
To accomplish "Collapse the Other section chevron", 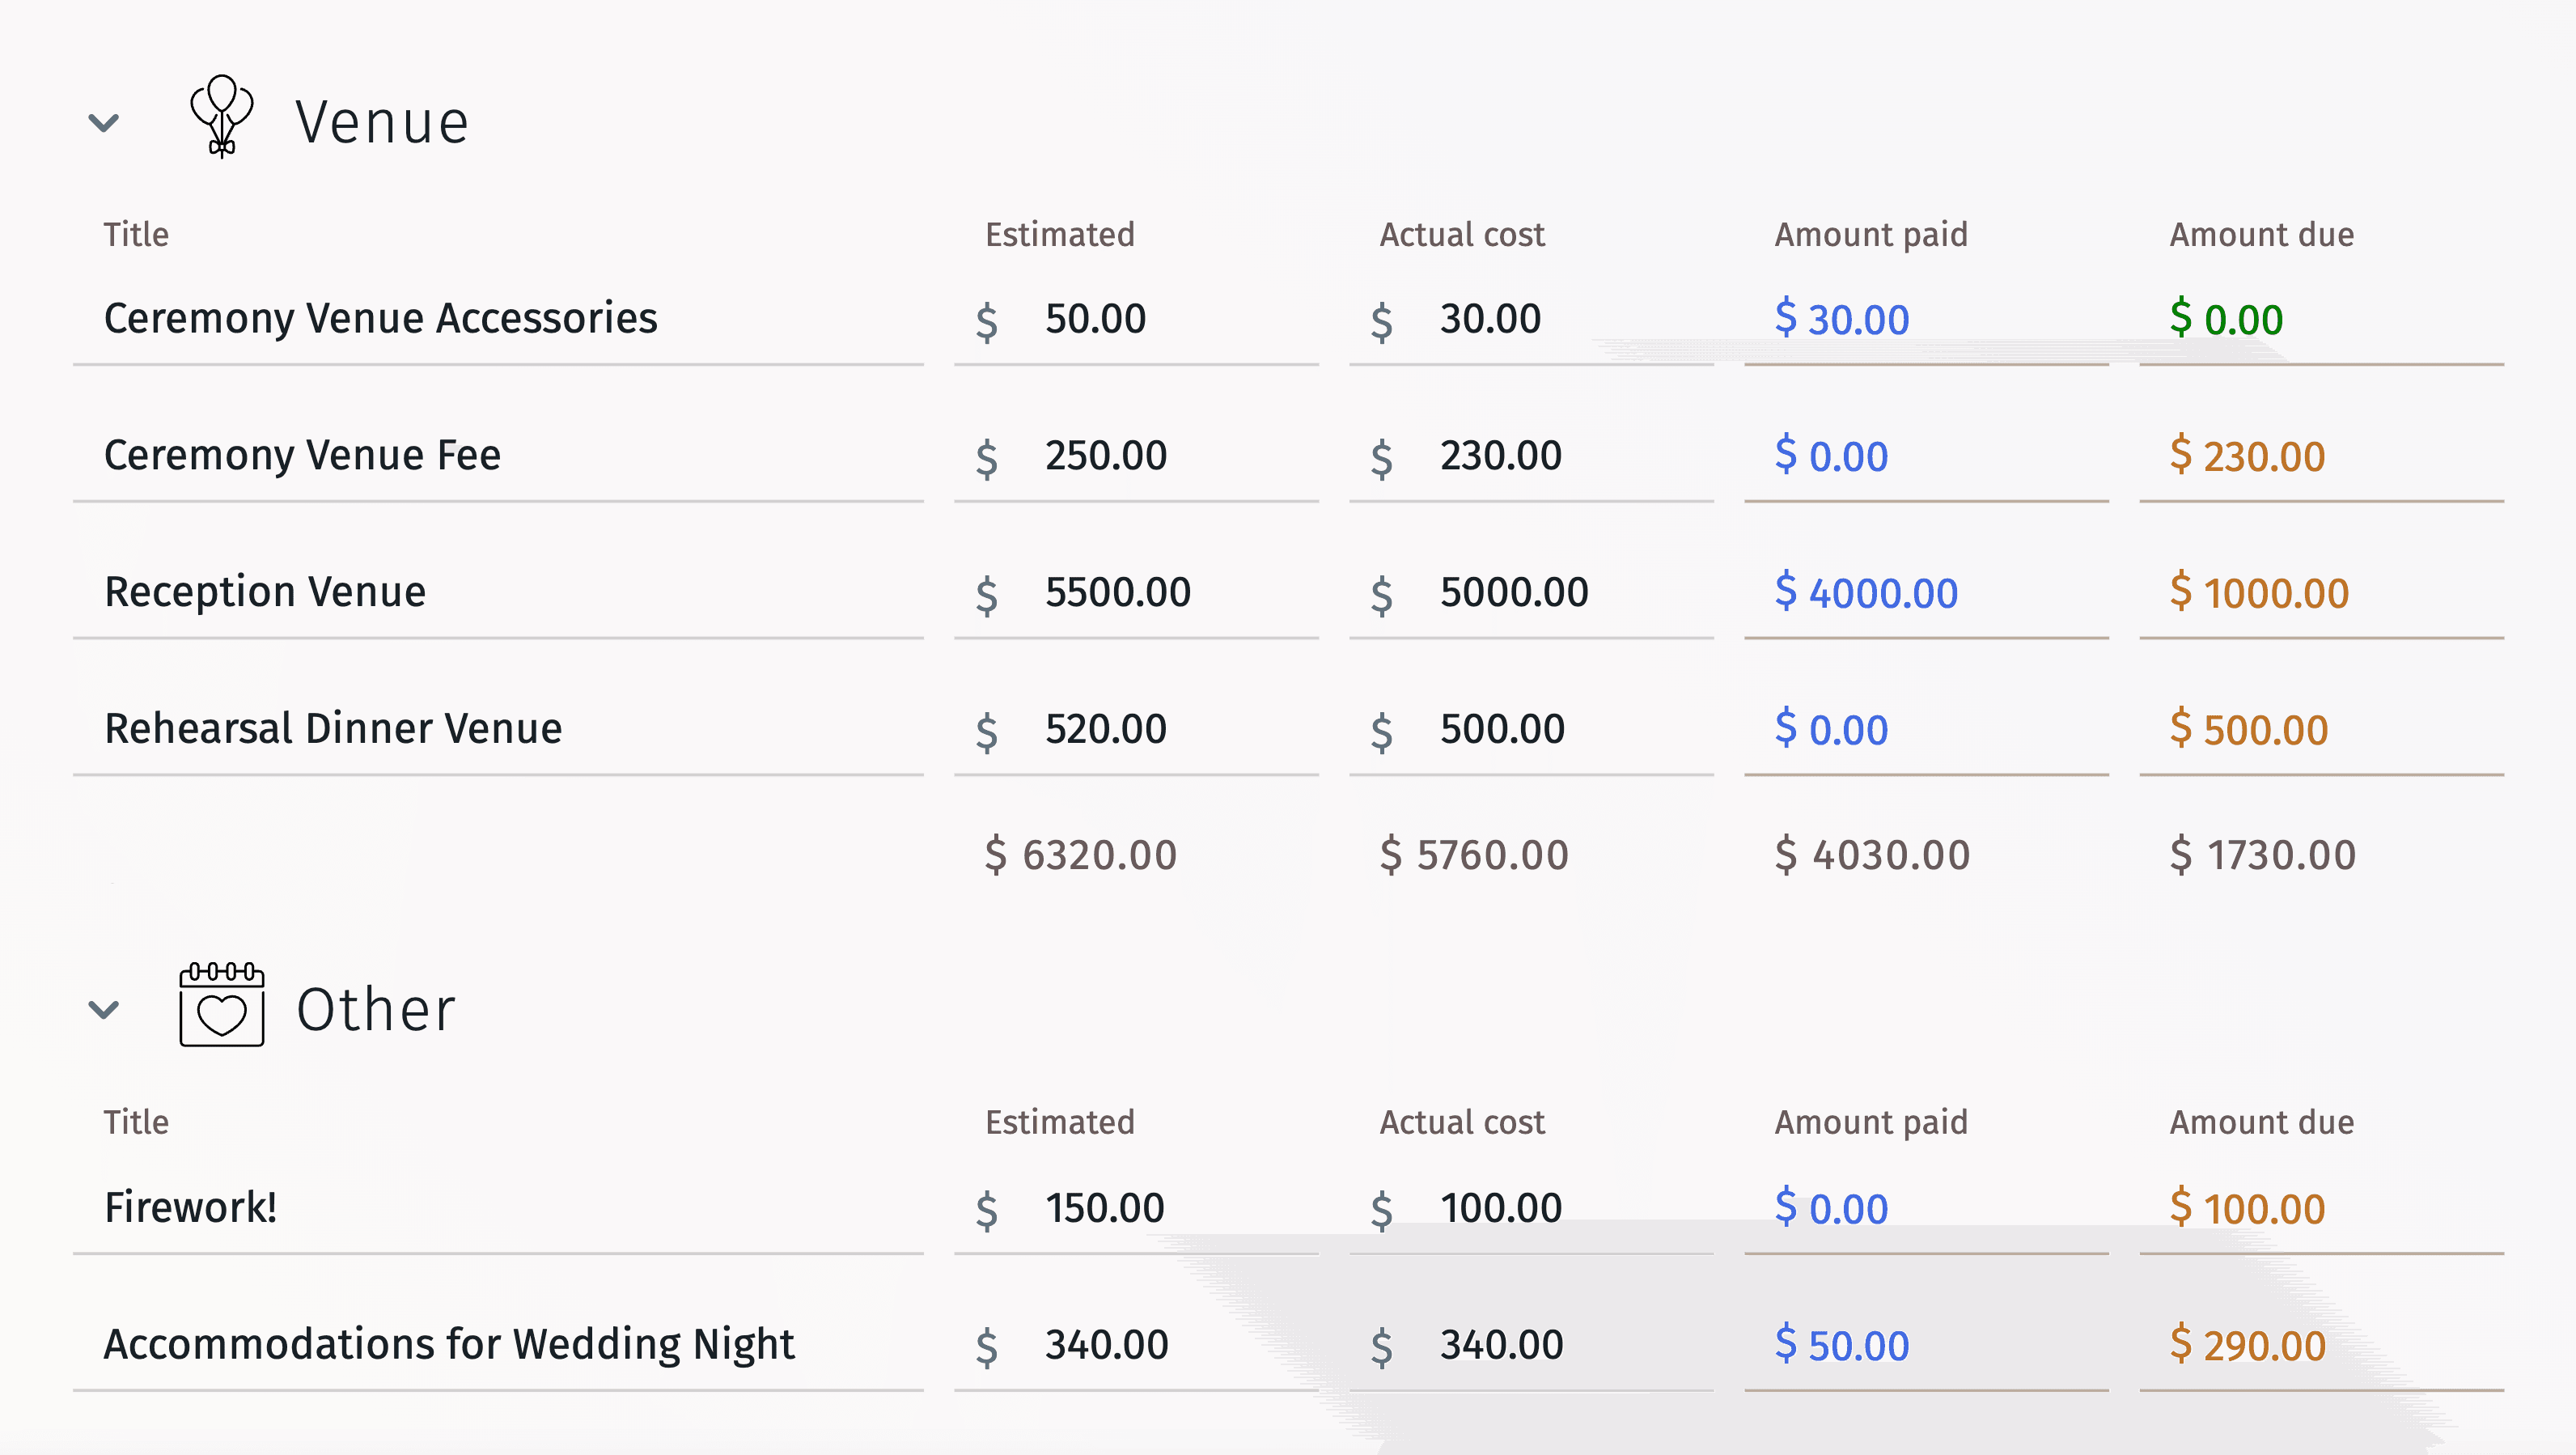I will (104, 1009).
